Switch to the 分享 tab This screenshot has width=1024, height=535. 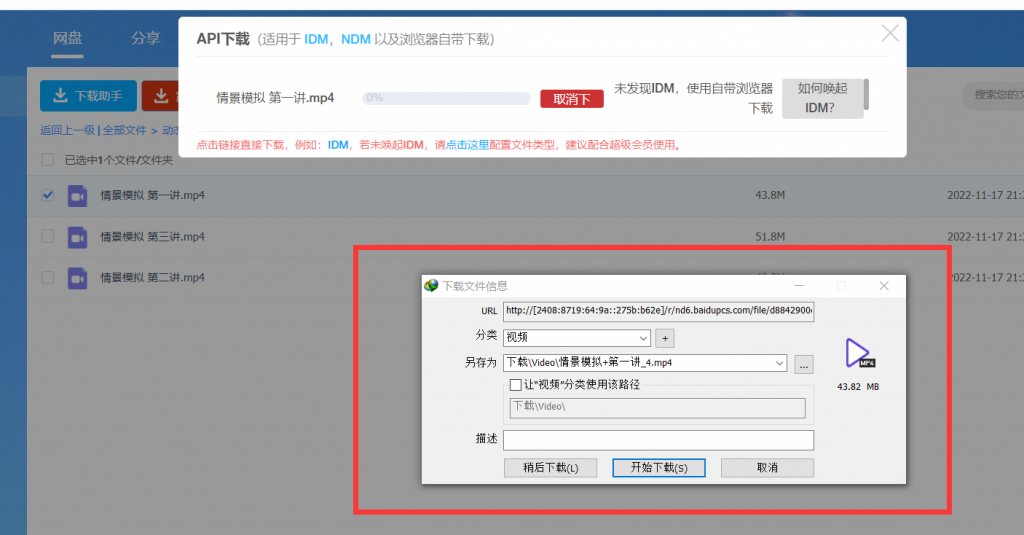pyautogui.click(x=146, y=38)
